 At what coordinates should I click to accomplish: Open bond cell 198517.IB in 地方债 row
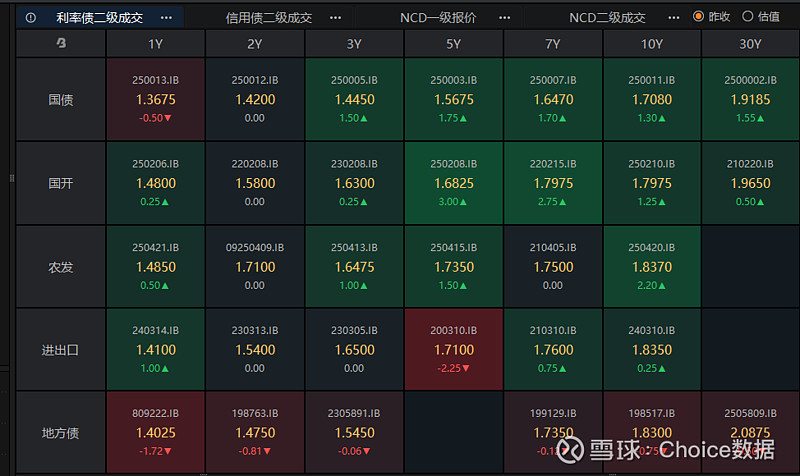pos(652,433)
